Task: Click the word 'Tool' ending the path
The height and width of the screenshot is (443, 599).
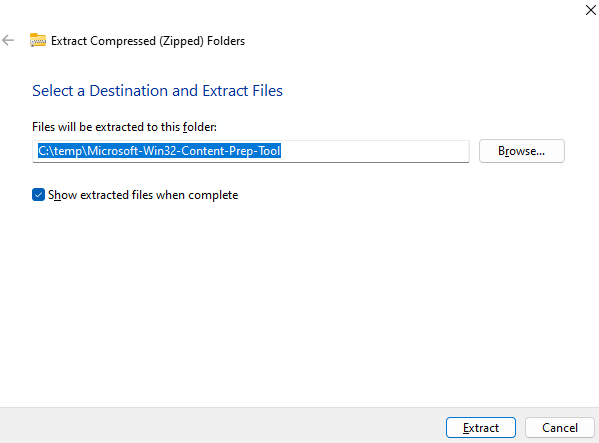Action: (269, 151)
